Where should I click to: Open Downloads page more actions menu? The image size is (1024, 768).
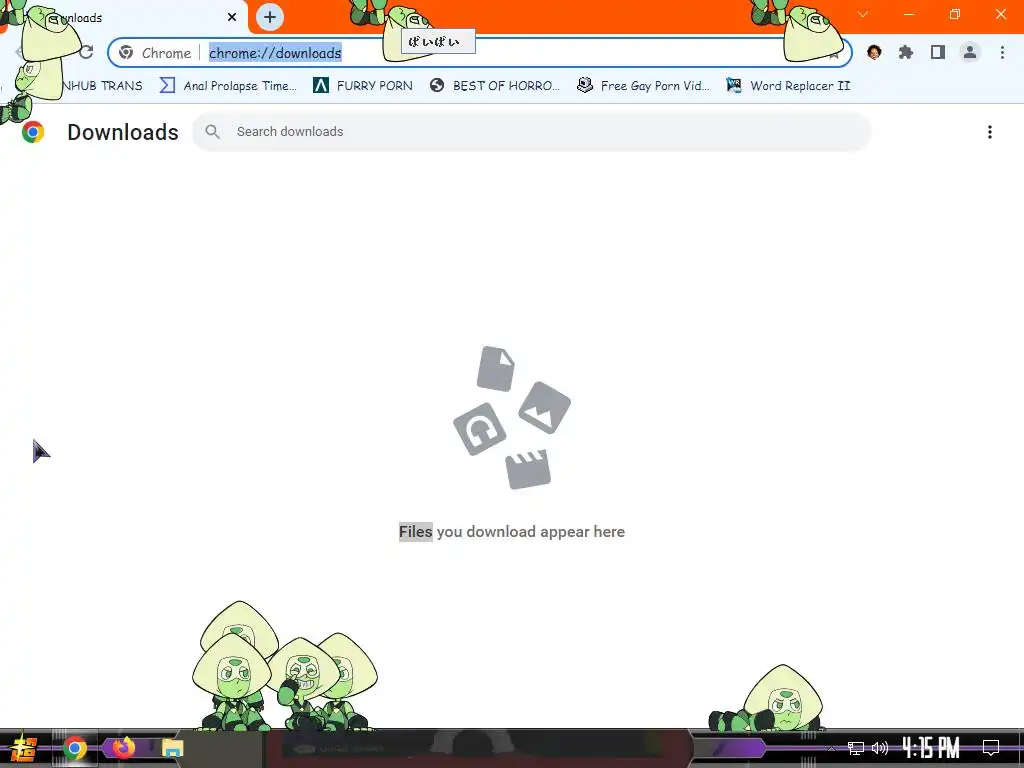coord(990,132)
